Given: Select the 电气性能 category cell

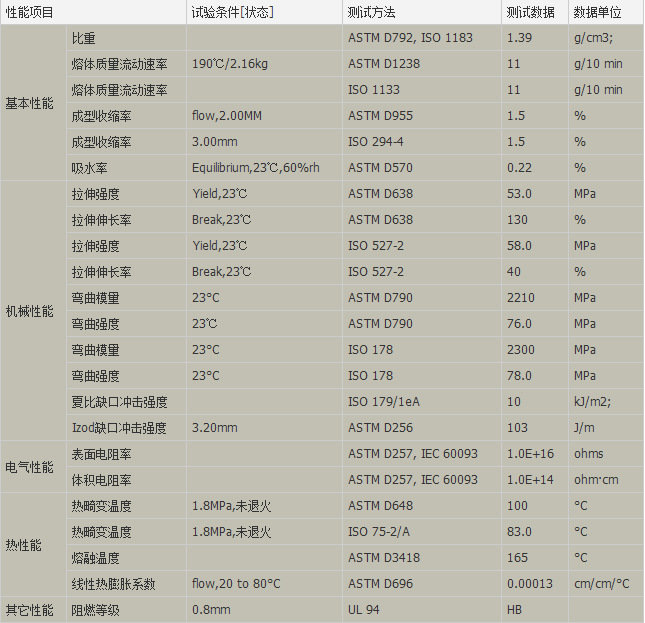Looking at the screenshot, I should [33, 467].
